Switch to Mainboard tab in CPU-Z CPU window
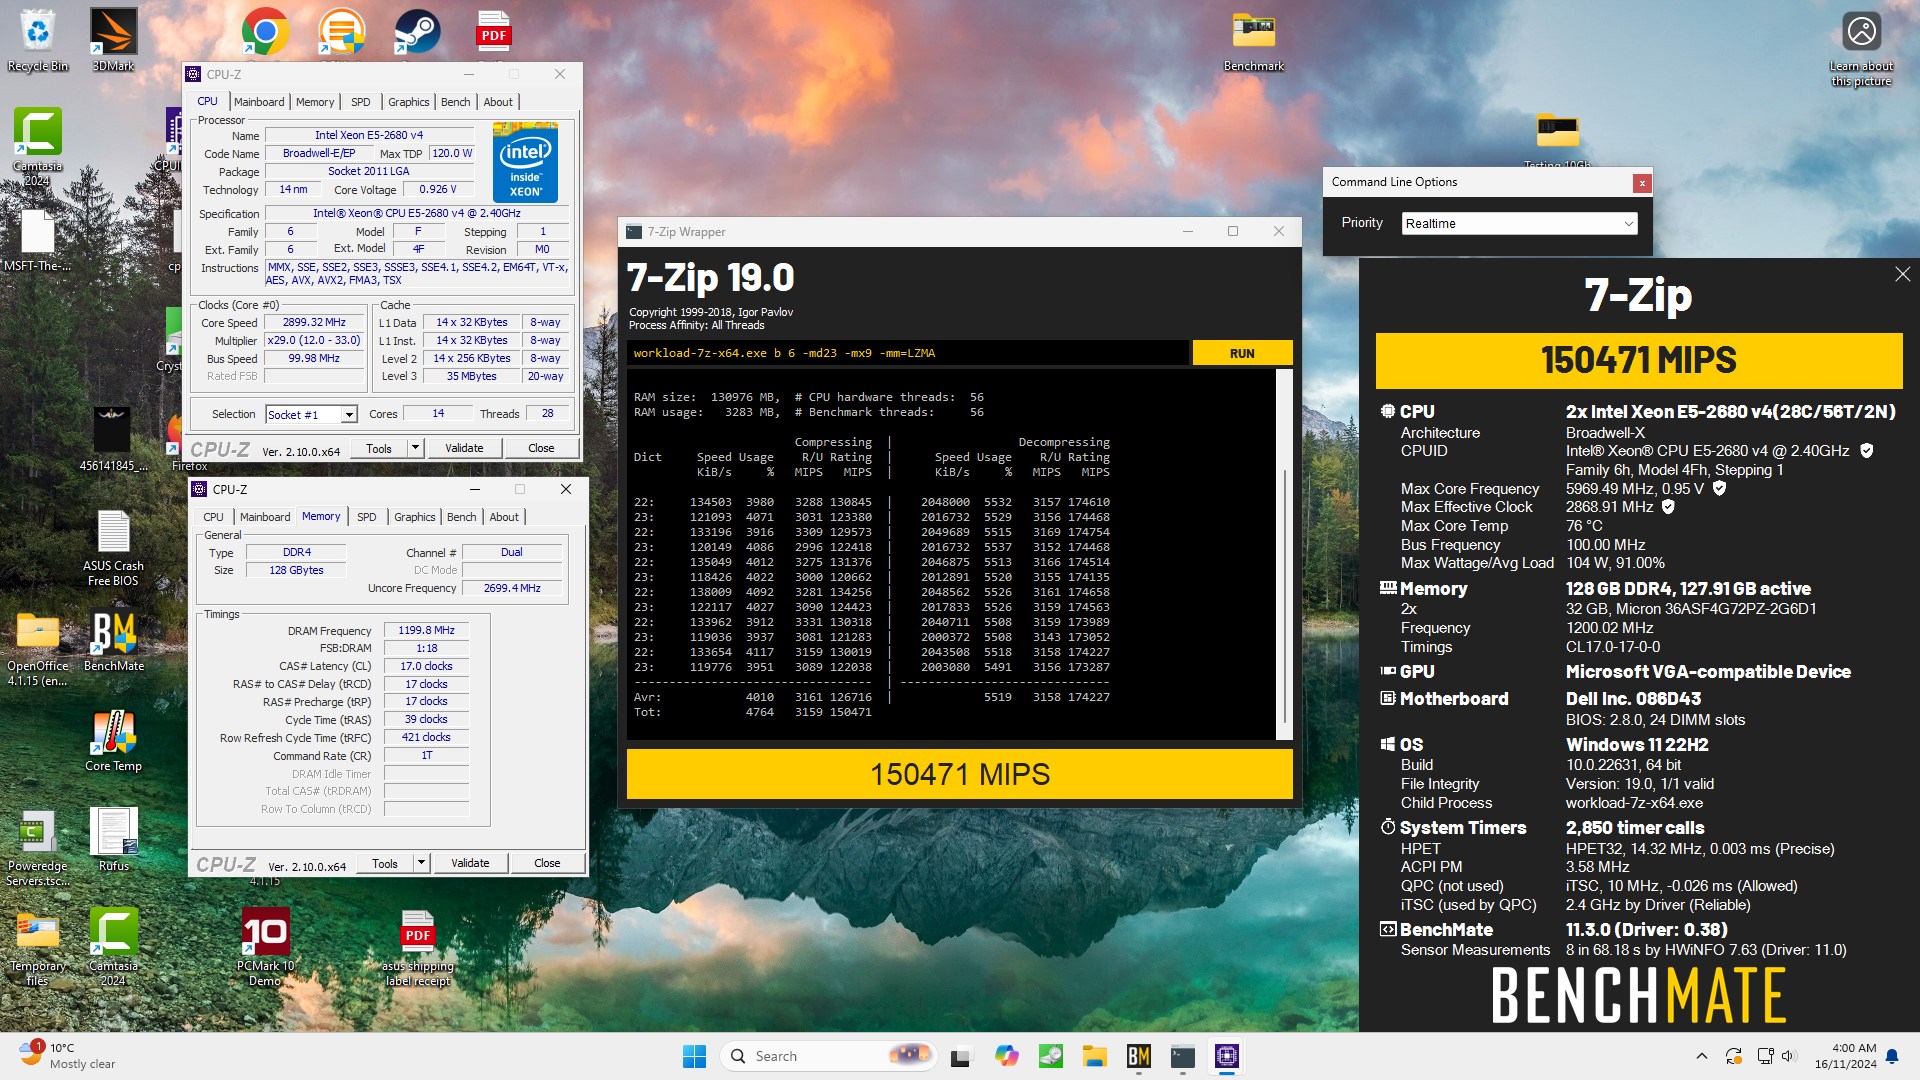Image resolution: width=1920 pixels, height=1080 pixels. [259, 102]
